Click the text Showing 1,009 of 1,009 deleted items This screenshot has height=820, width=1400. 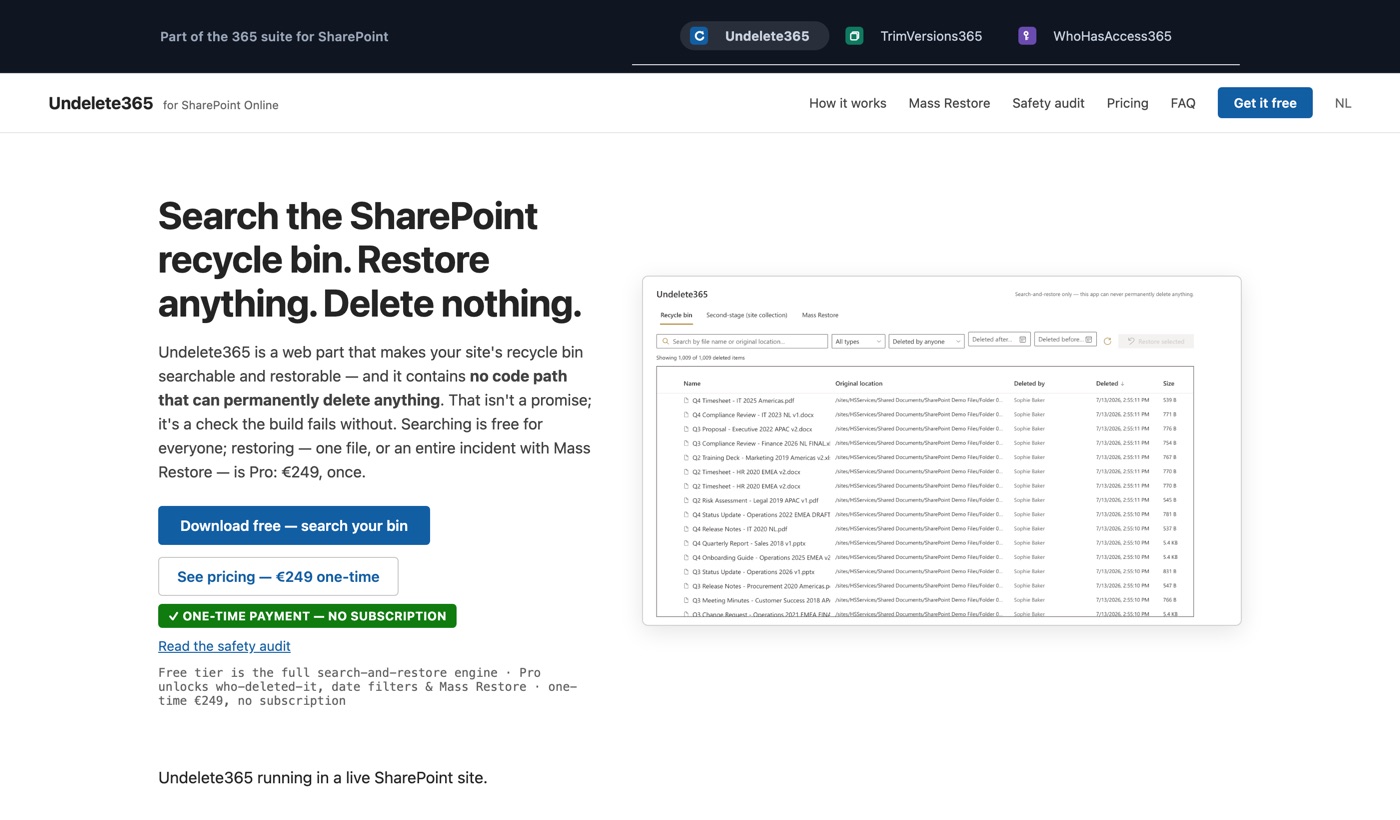tap(700, 357)
